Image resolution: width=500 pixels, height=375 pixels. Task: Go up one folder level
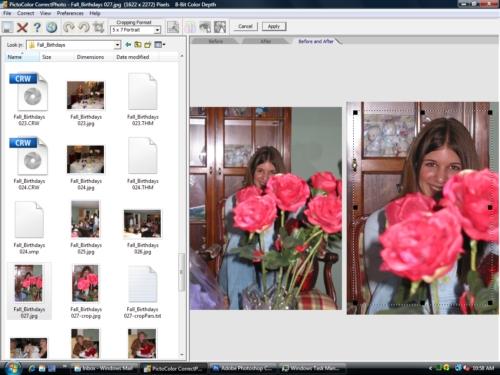pos(138,44)
